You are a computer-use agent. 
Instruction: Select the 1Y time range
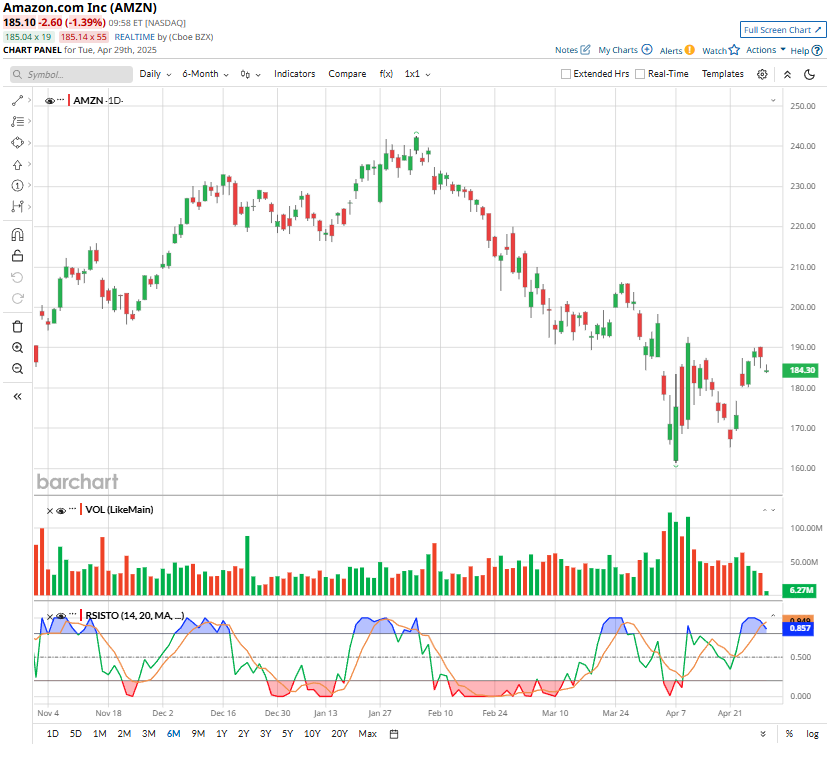[222, 734]
